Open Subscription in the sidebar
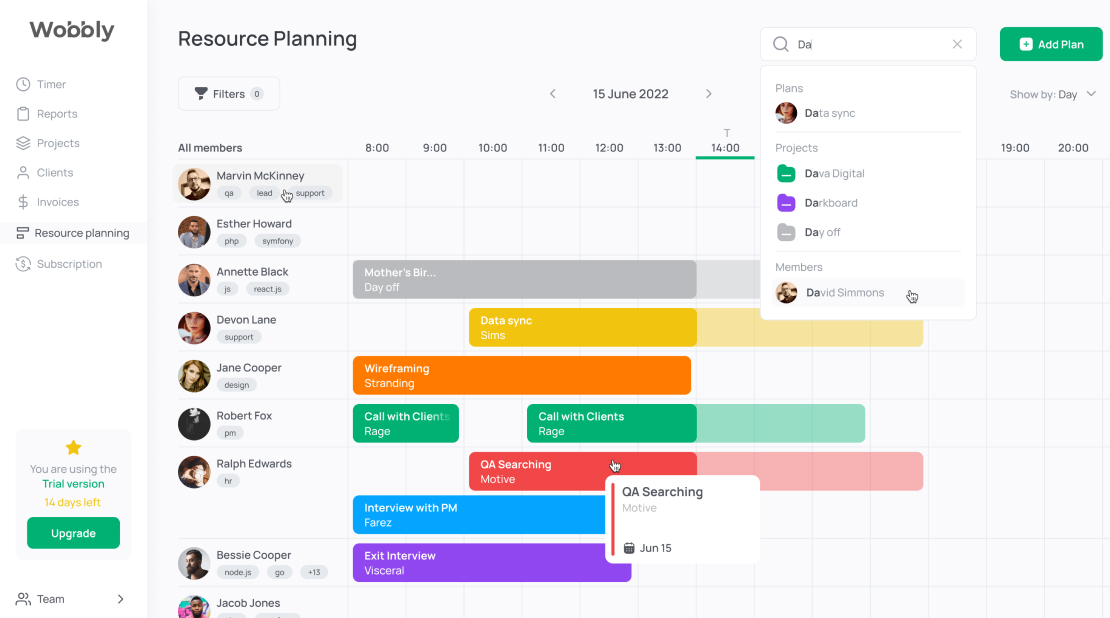The height and width of the screenshot is (618, 1110). coord(59,264)
